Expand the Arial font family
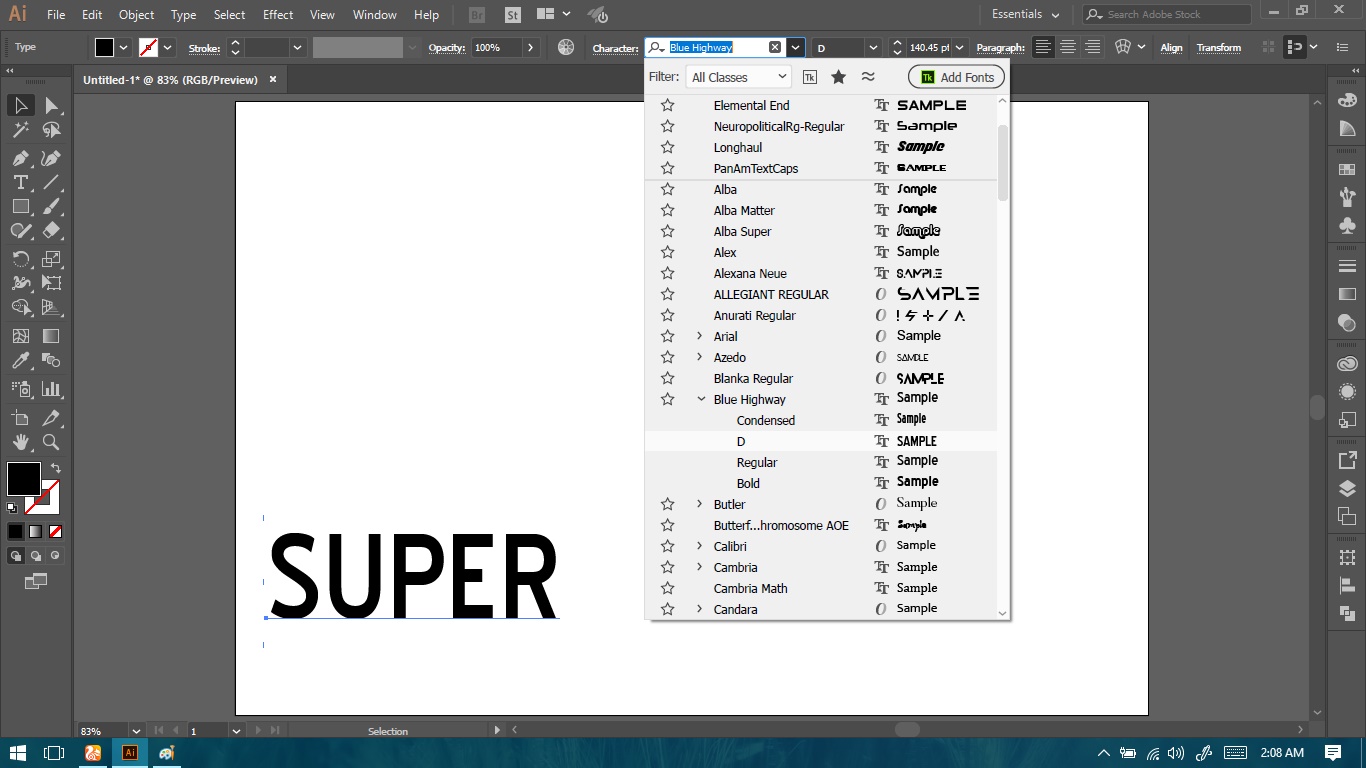 tap(700, 336)
